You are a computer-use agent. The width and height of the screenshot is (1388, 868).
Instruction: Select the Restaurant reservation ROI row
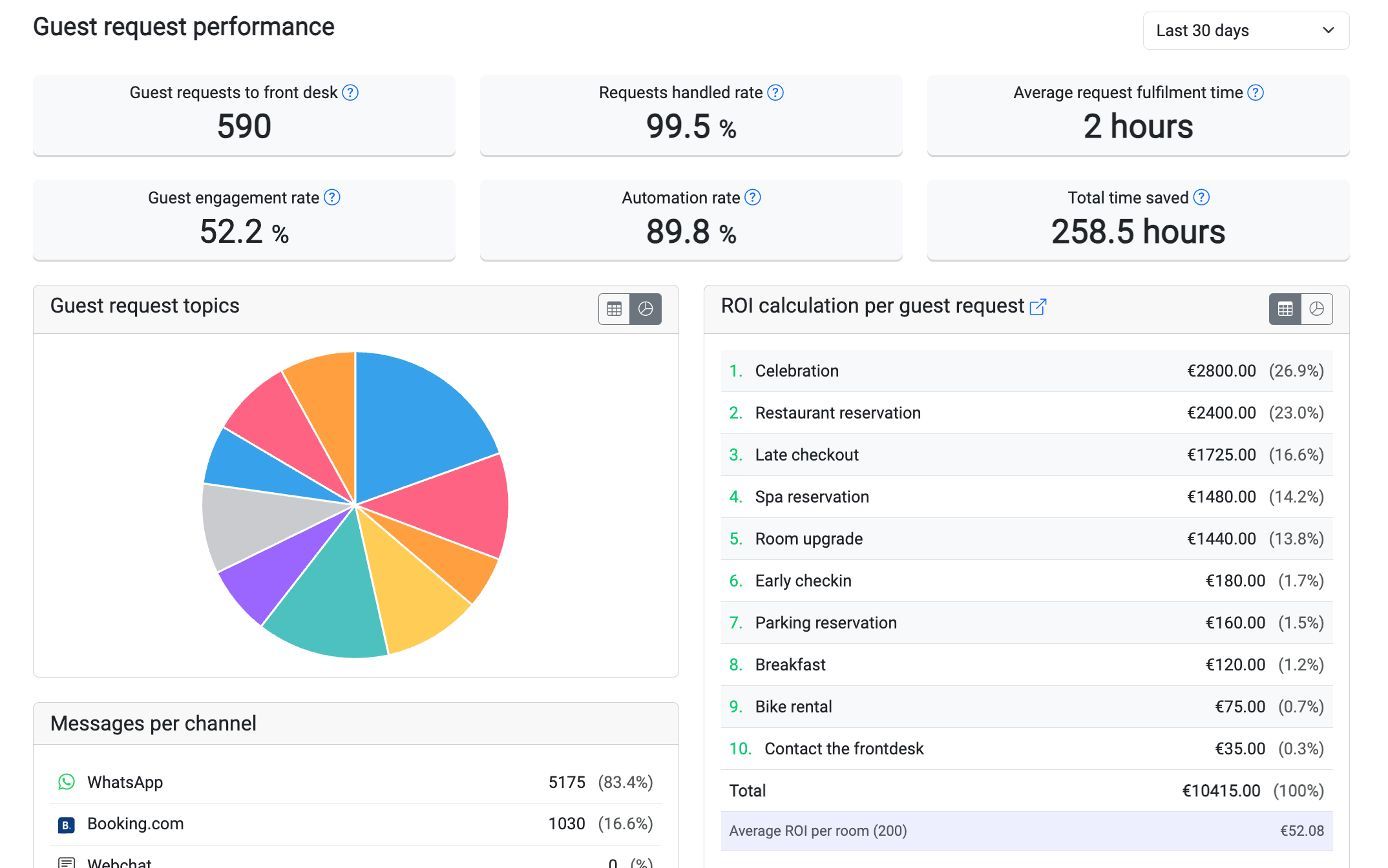1026,413
